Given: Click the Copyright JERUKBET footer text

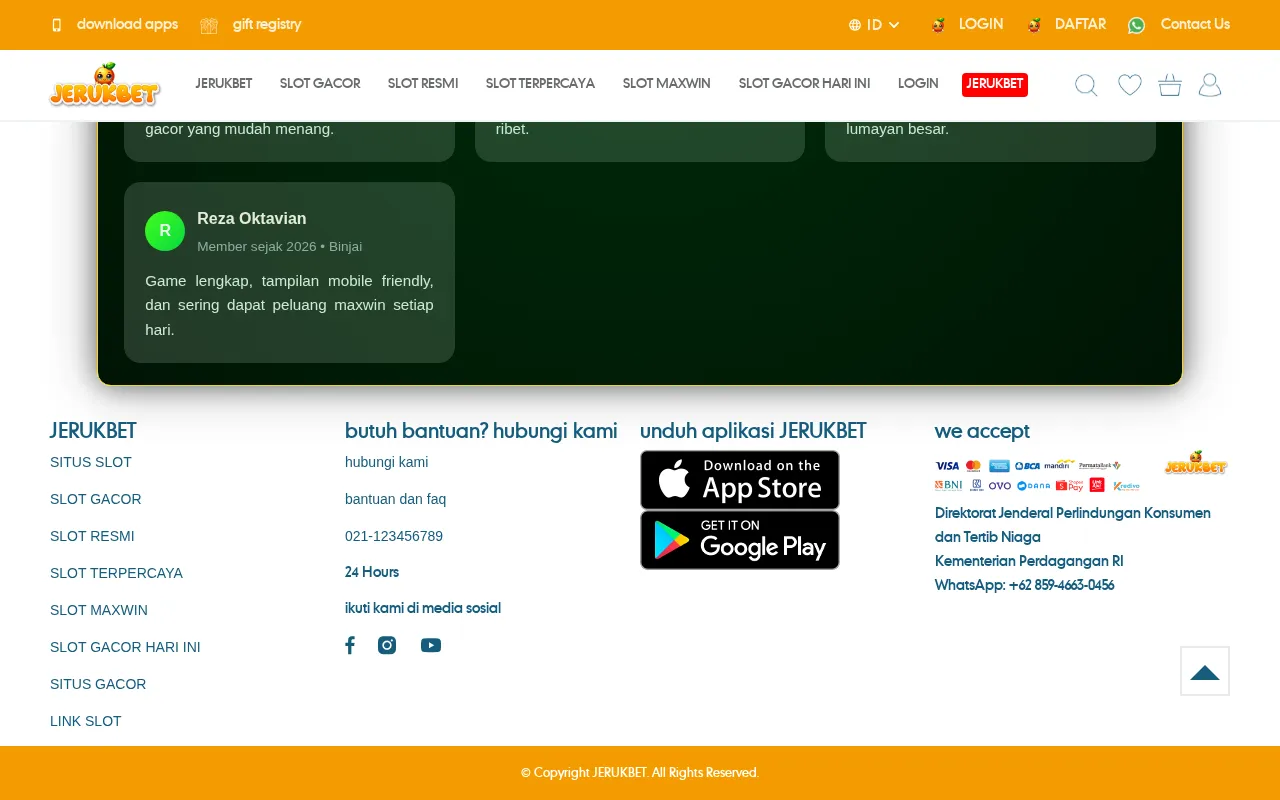Looking at the screenshot, I should (x=640, y=773).
